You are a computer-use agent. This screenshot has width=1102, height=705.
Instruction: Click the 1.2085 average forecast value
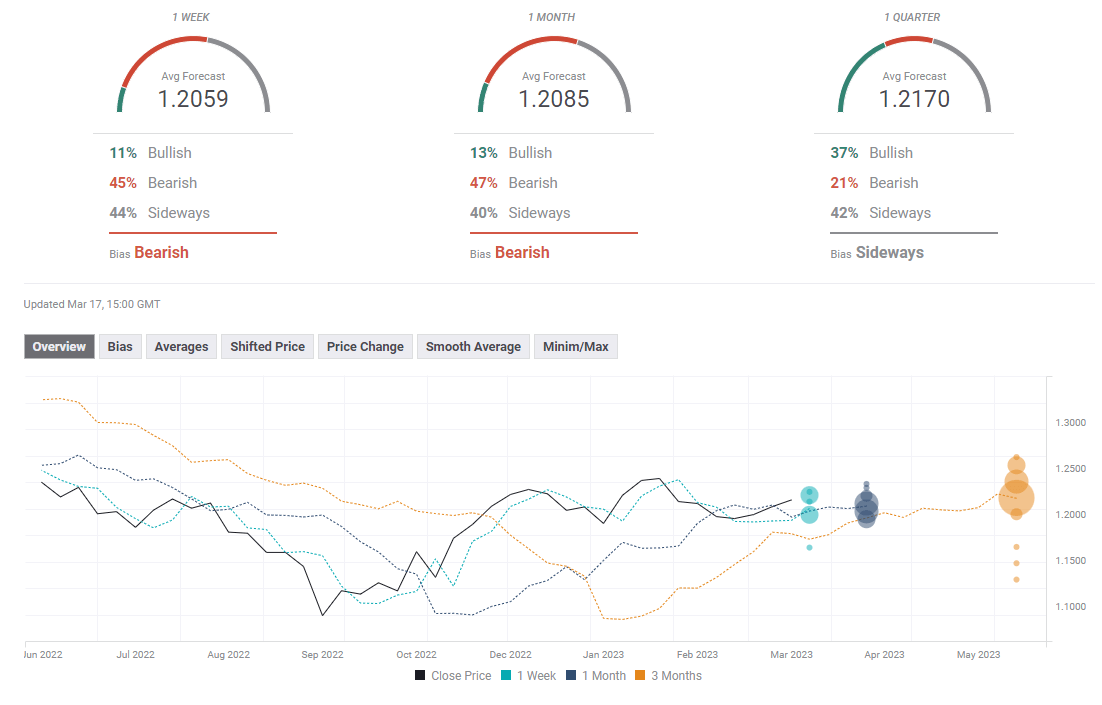tap(554, 99)
